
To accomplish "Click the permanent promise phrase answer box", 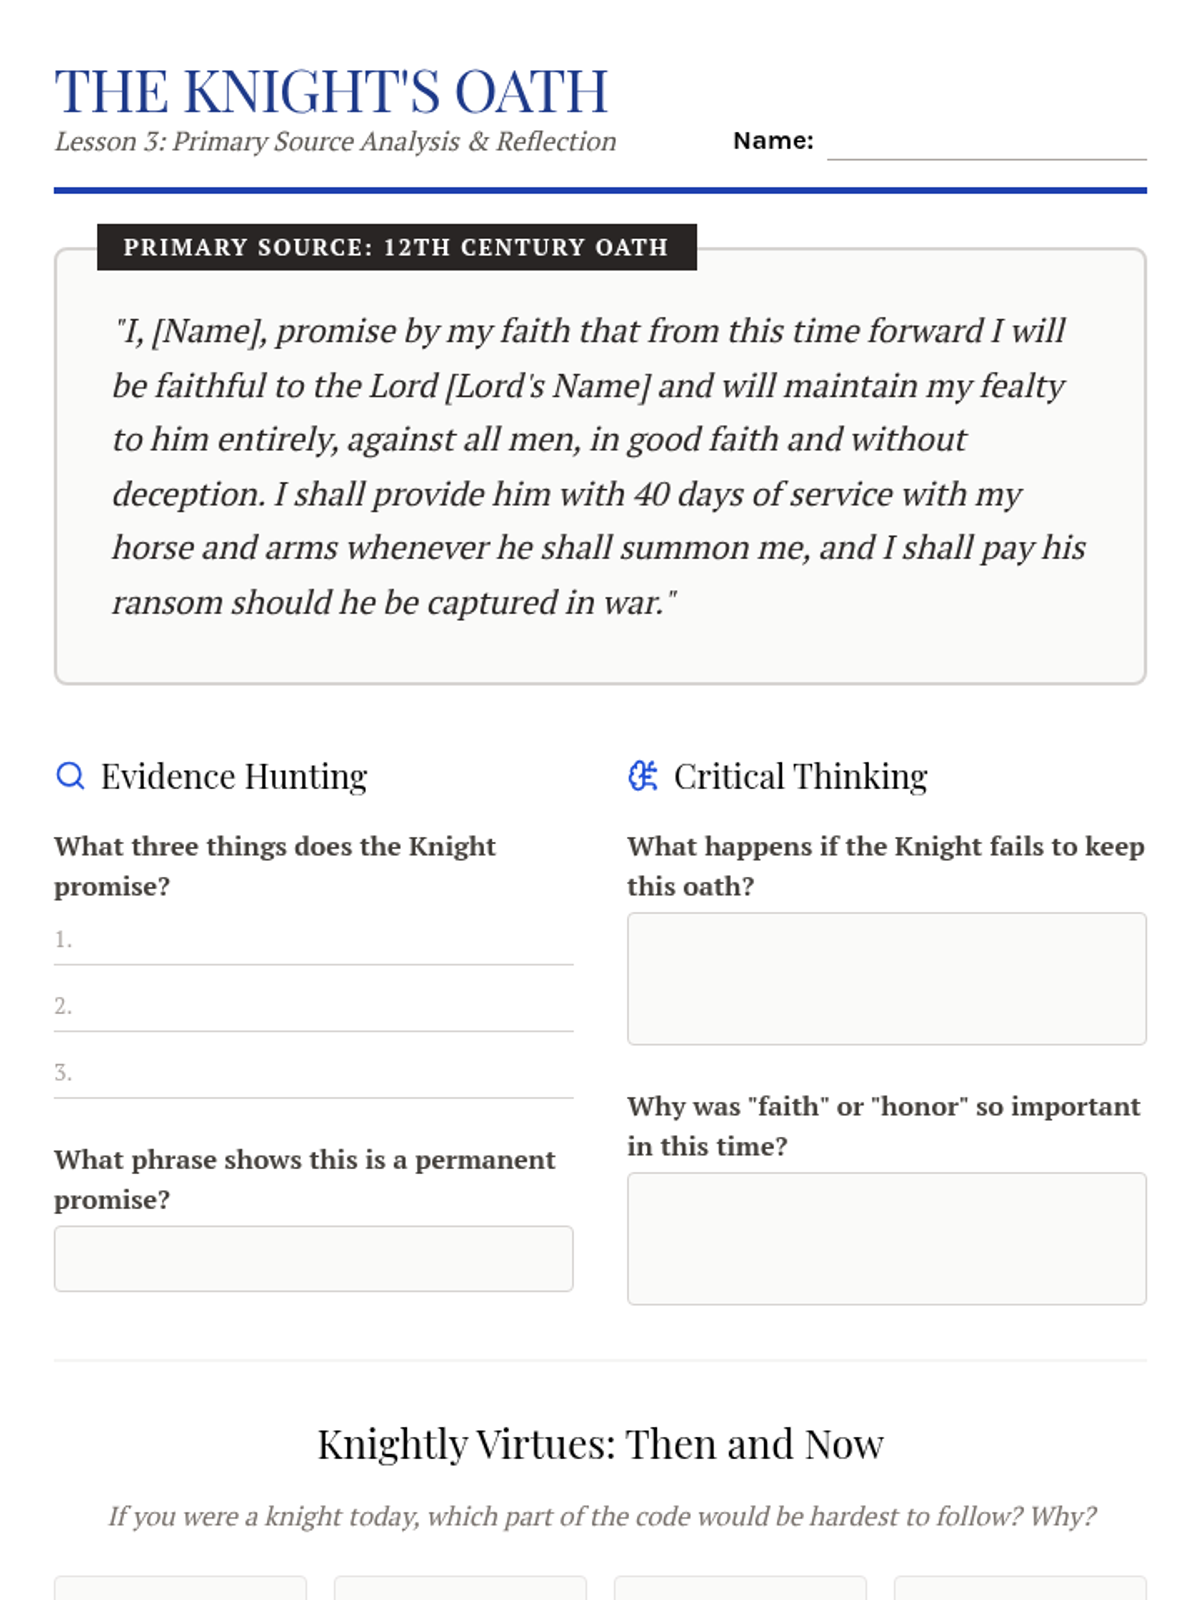I will coord(313,1259).
